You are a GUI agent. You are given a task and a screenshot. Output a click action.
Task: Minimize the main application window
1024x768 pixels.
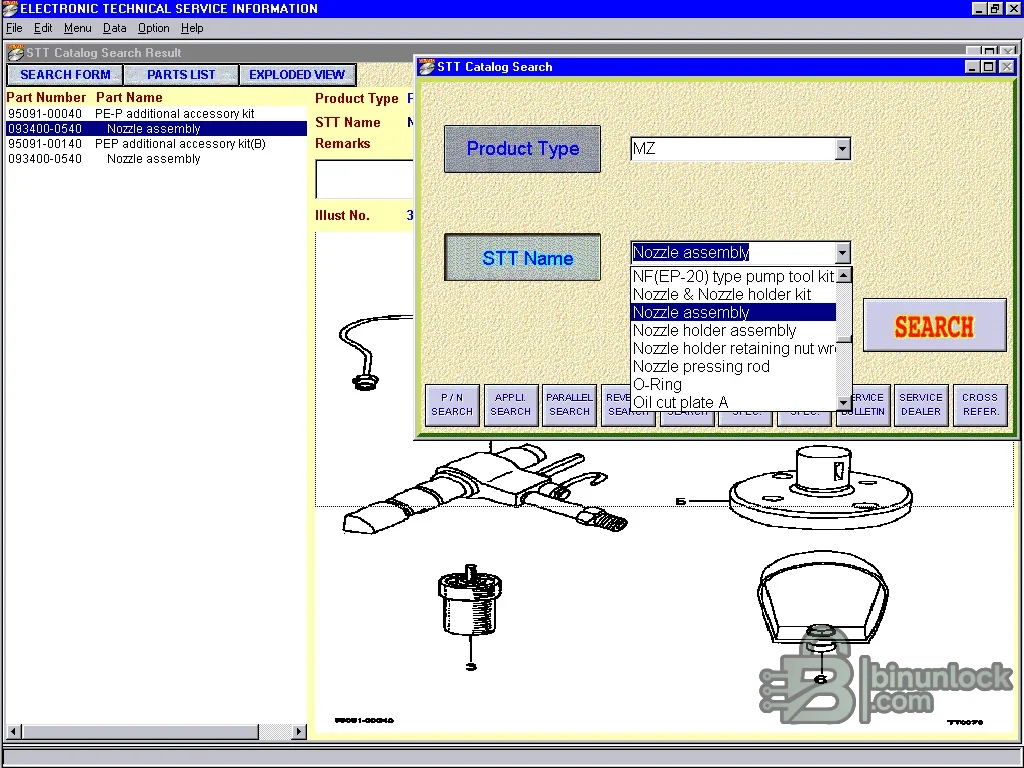point(979,8)
